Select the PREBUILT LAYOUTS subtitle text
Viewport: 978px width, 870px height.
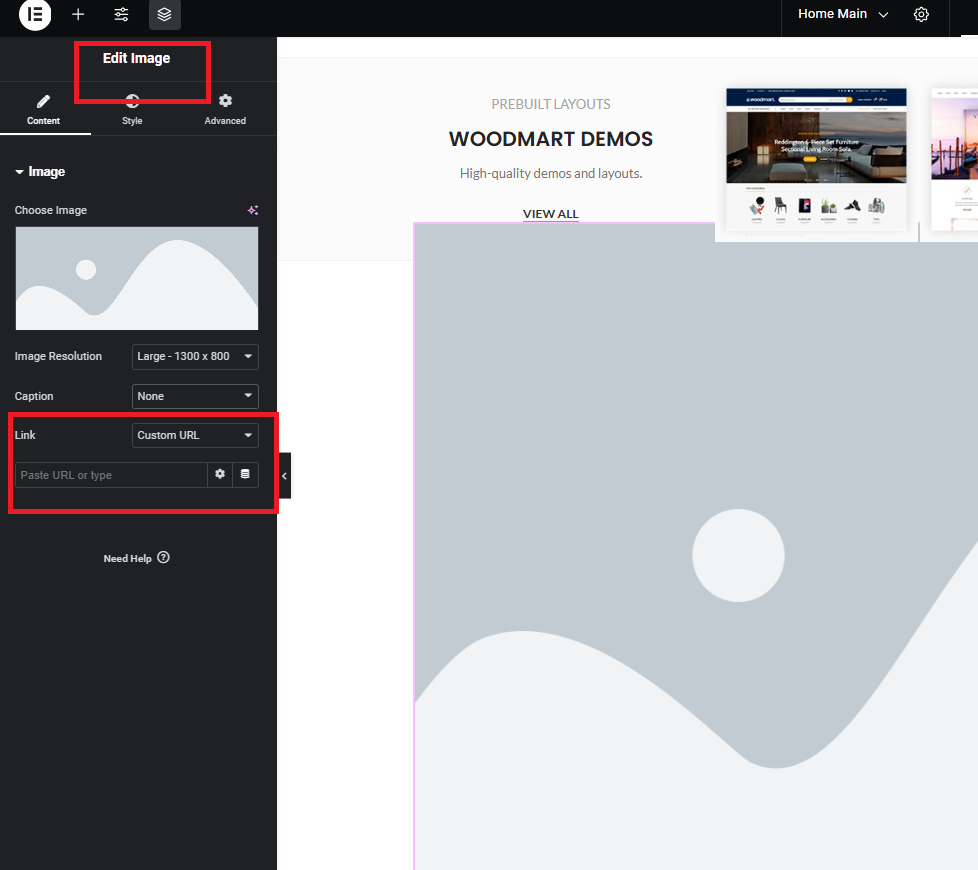551,104
